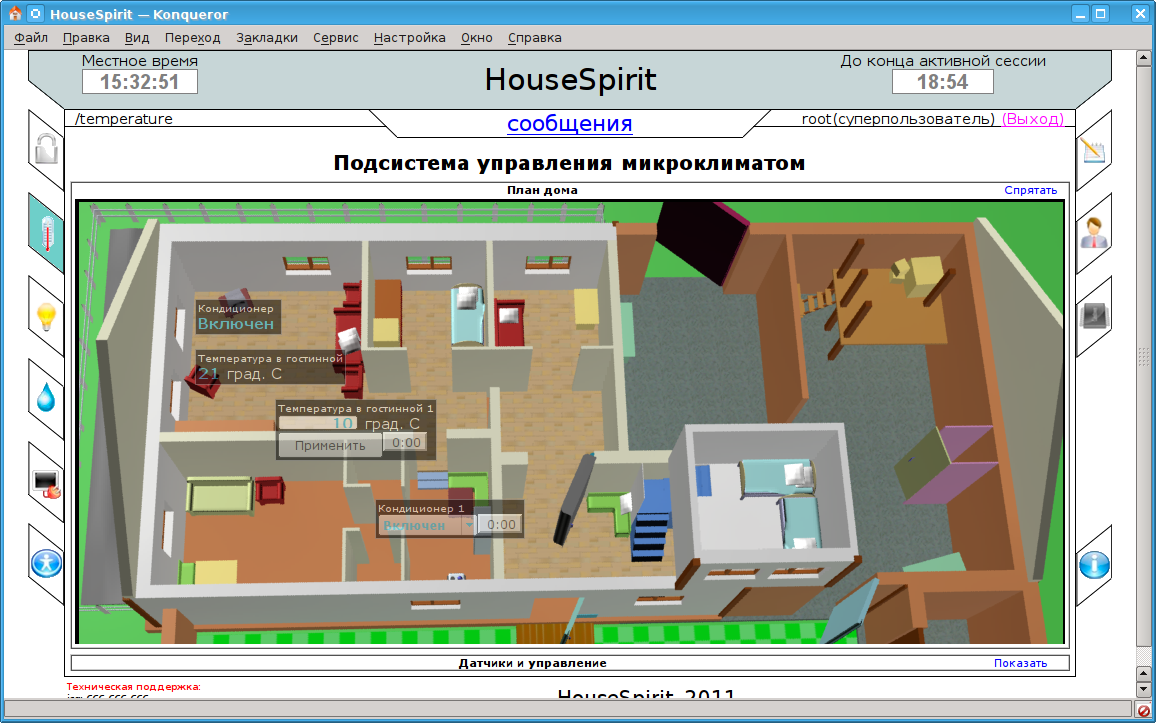Click the gray download tray icon

(1094, 316)
